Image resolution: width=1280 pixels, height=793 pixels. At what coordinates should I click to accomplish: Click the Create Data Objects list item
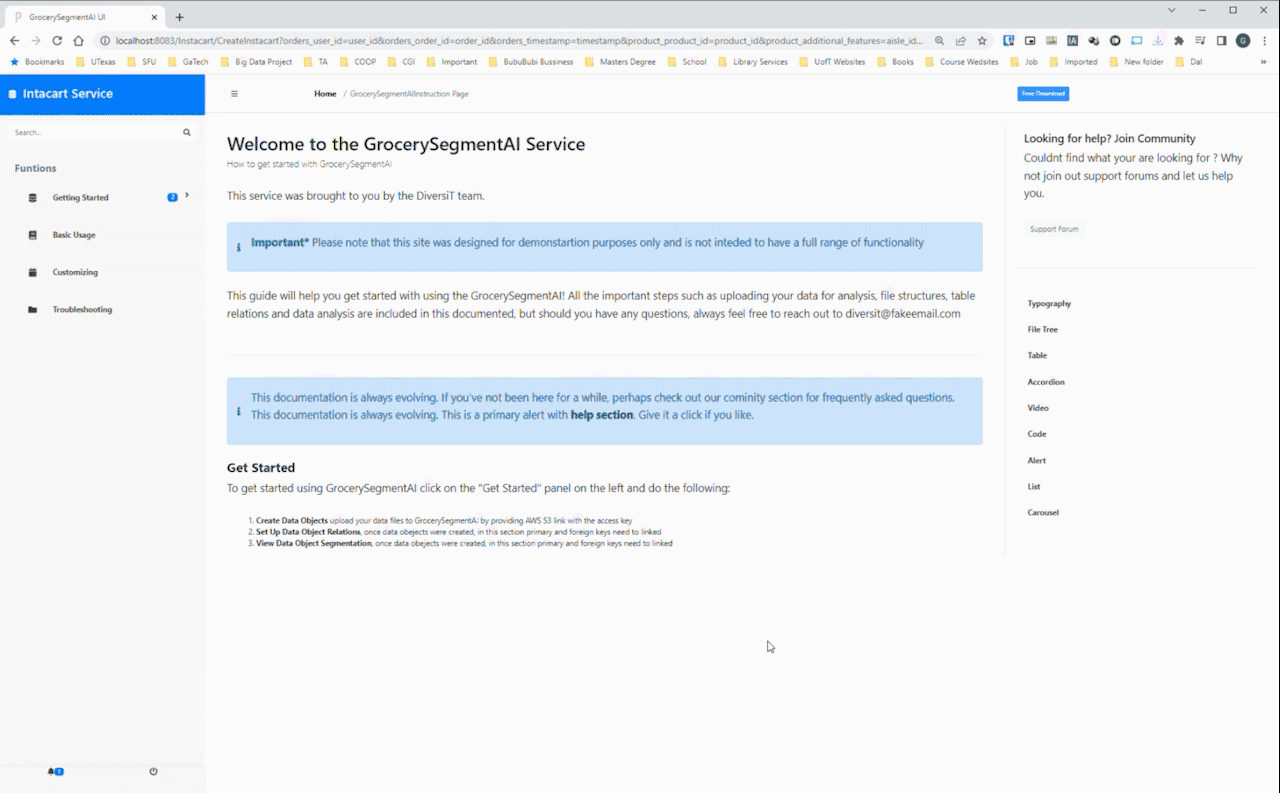[x=444, y=521]
